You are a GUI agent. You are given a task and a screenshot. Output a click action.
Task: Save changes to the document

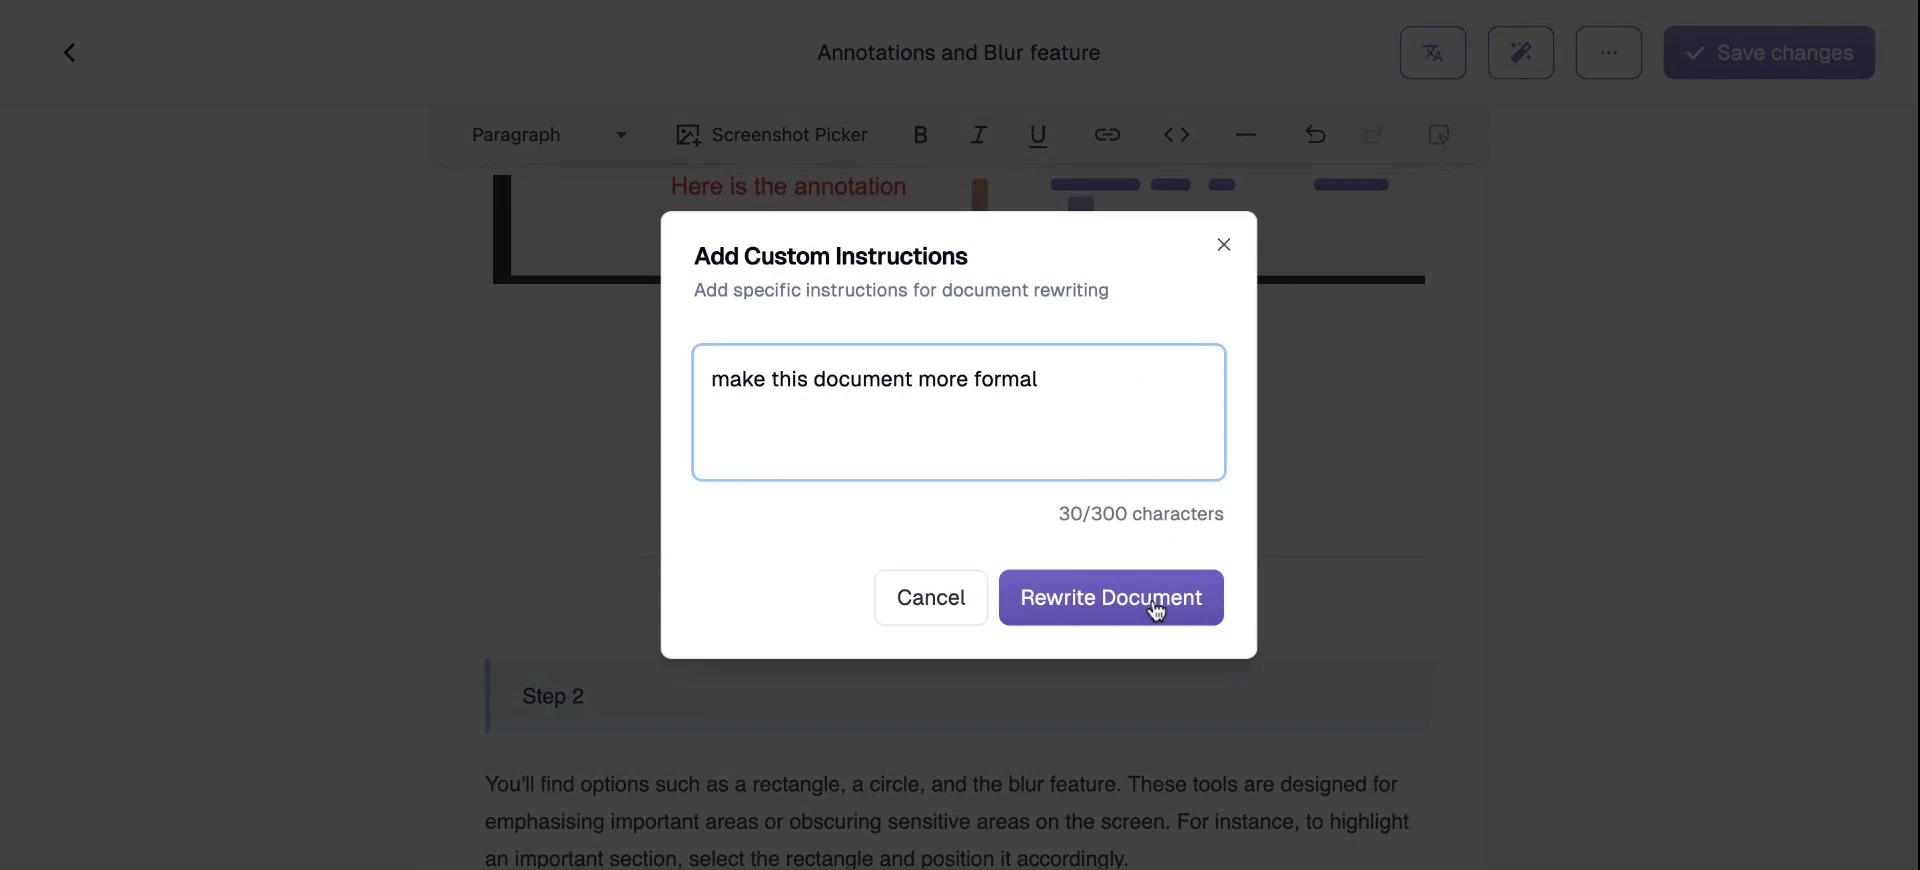tap(1769, 52)
